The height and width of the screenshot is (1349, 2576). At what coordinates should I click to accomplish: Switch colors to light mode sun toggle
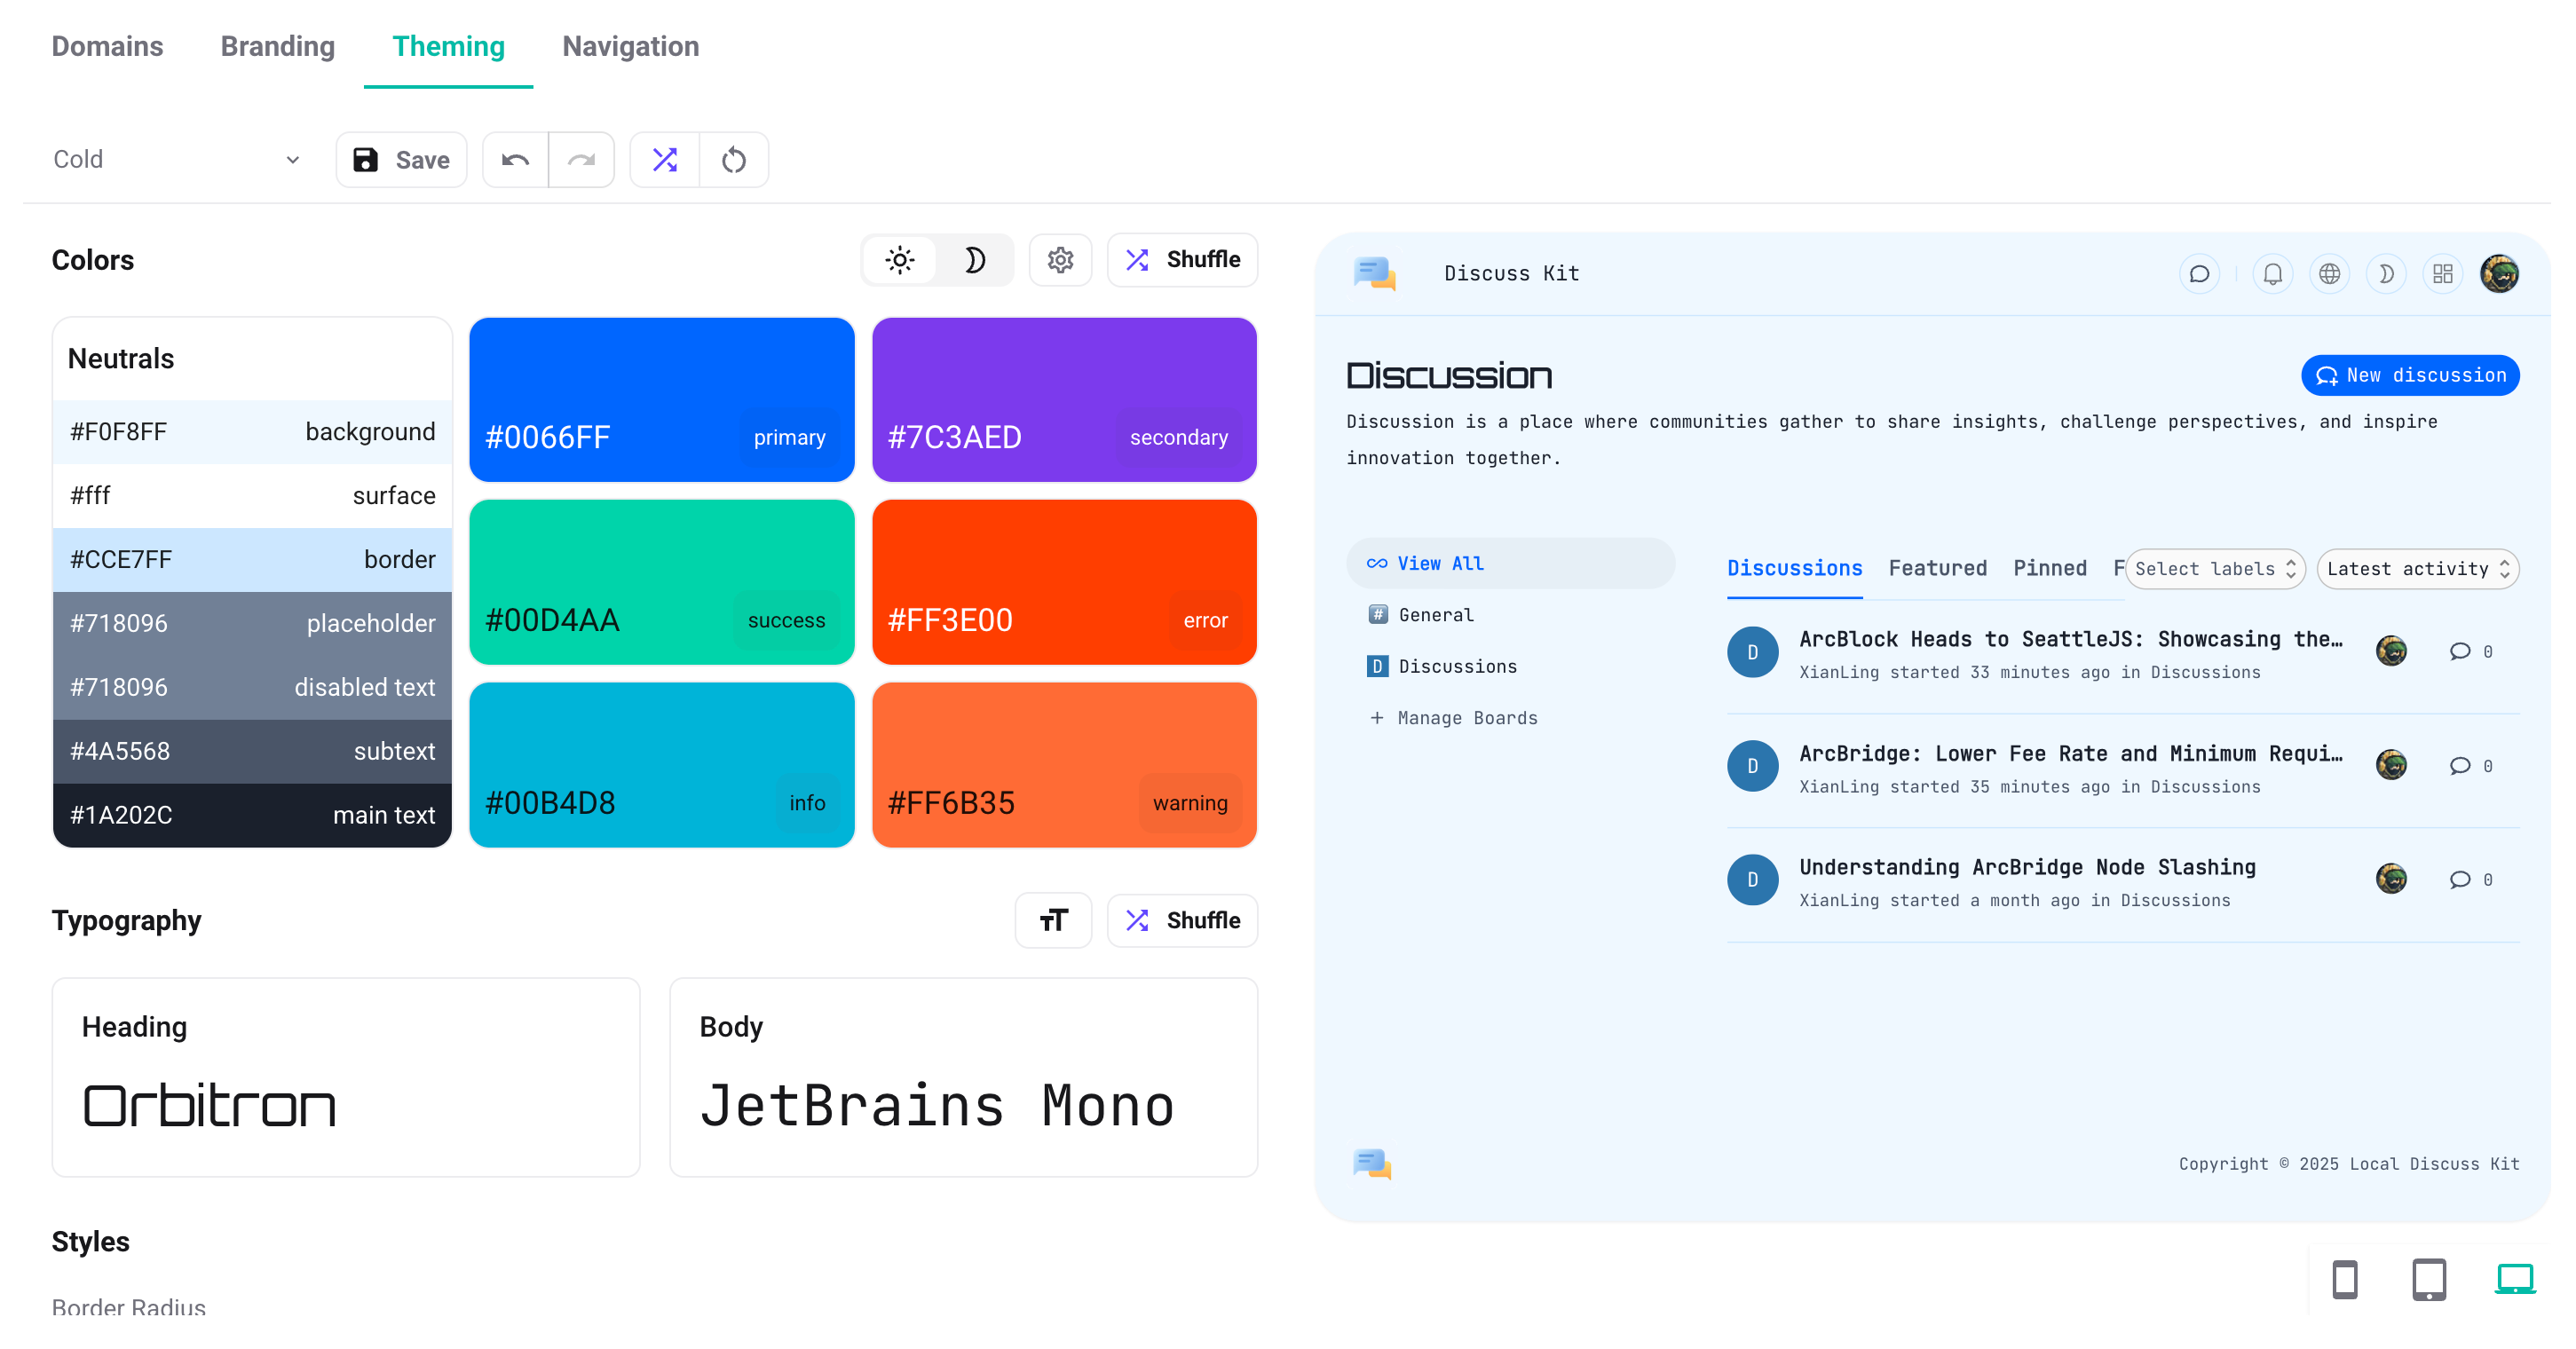click(900, 260)
